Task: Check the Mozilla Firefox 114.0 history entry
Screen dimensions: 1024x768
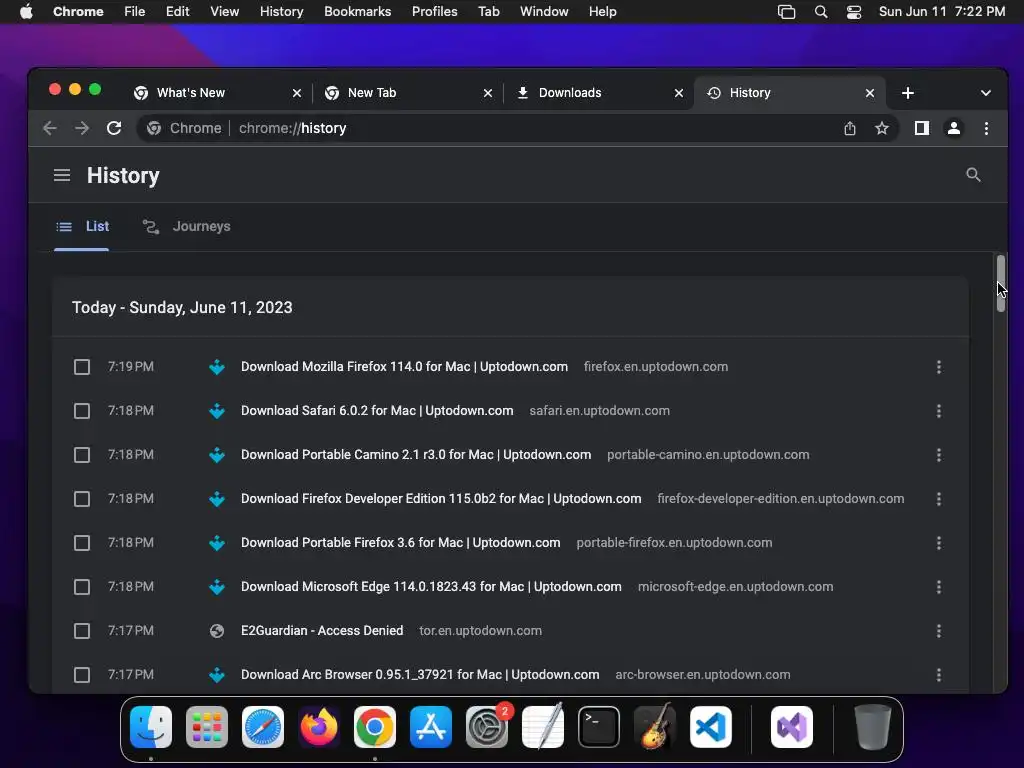Action: tap(82, 367)
